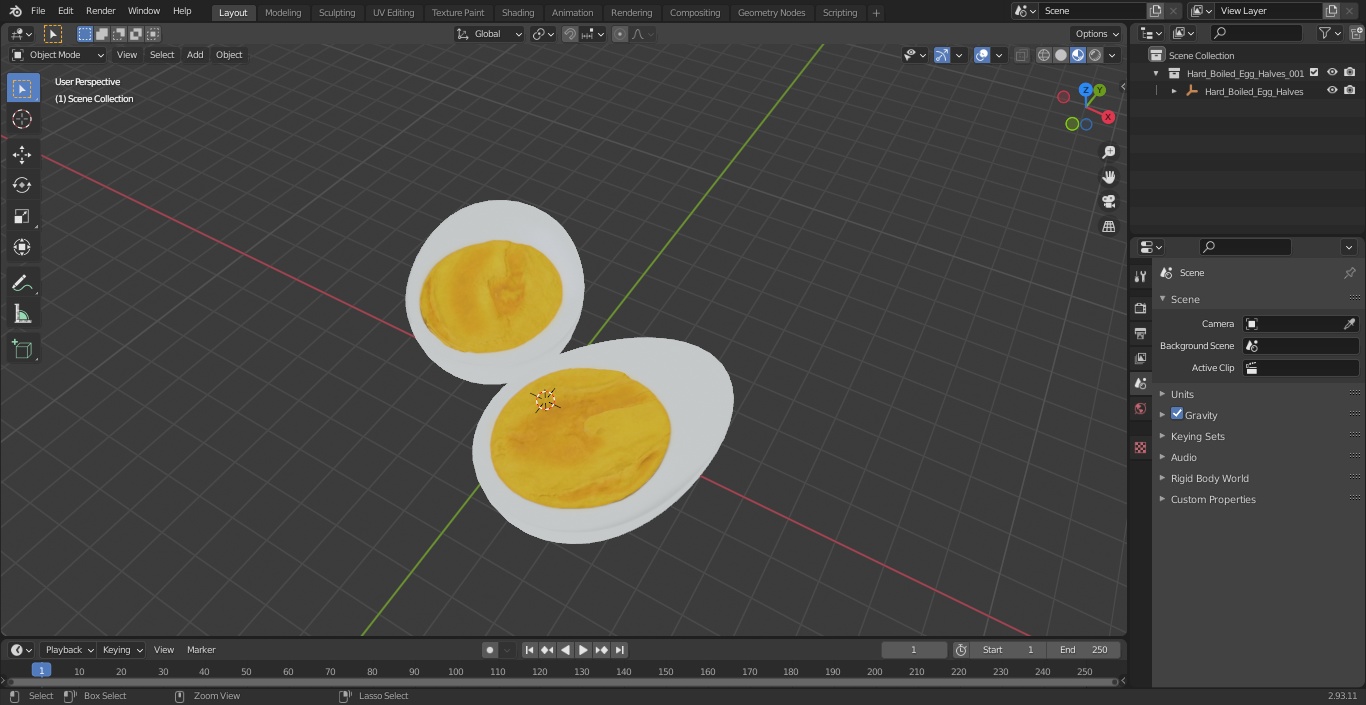The image size is (1366, 705).
Task: Switch to the Sculpting workspace tab
Action: pos(337,12)
